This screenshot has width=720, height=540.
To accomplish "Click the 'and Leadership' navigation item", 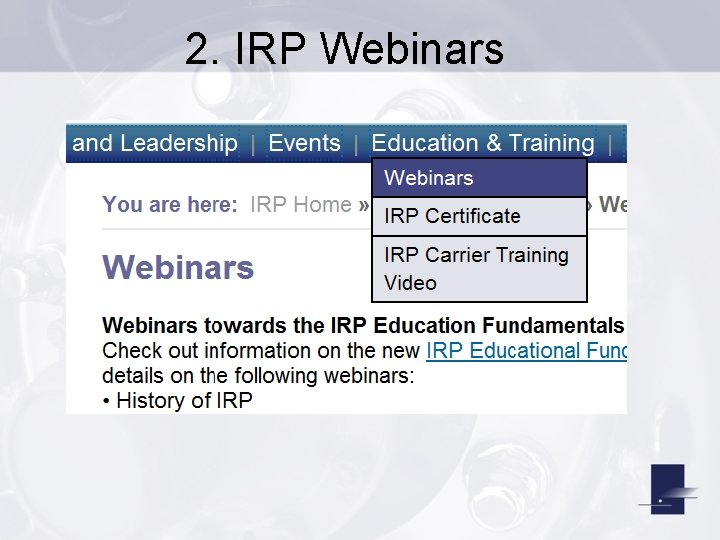I will click(x=155, y=143).
